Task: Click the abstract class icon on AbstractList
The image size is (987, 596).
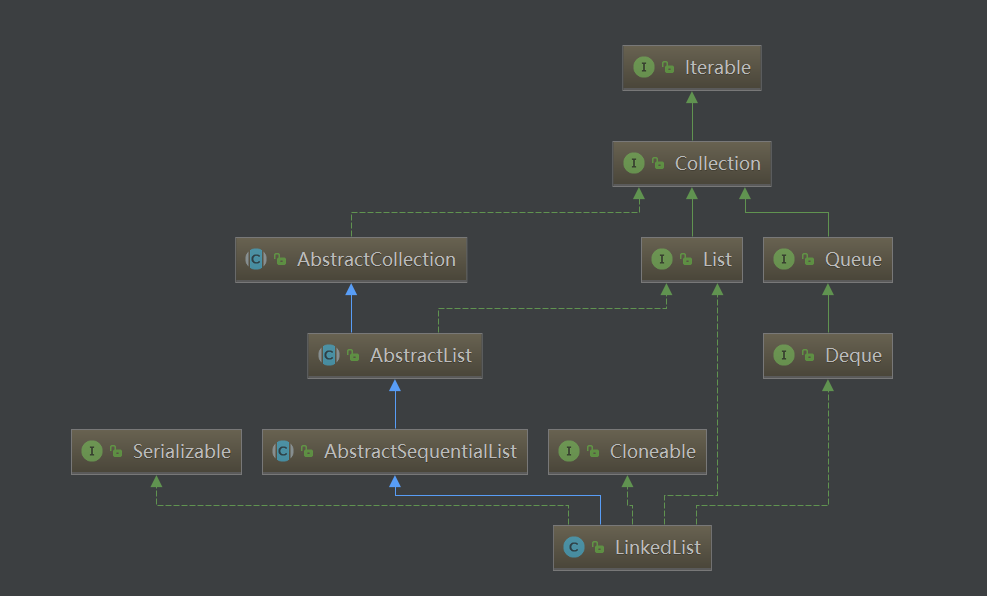Action: coord(329,356)
